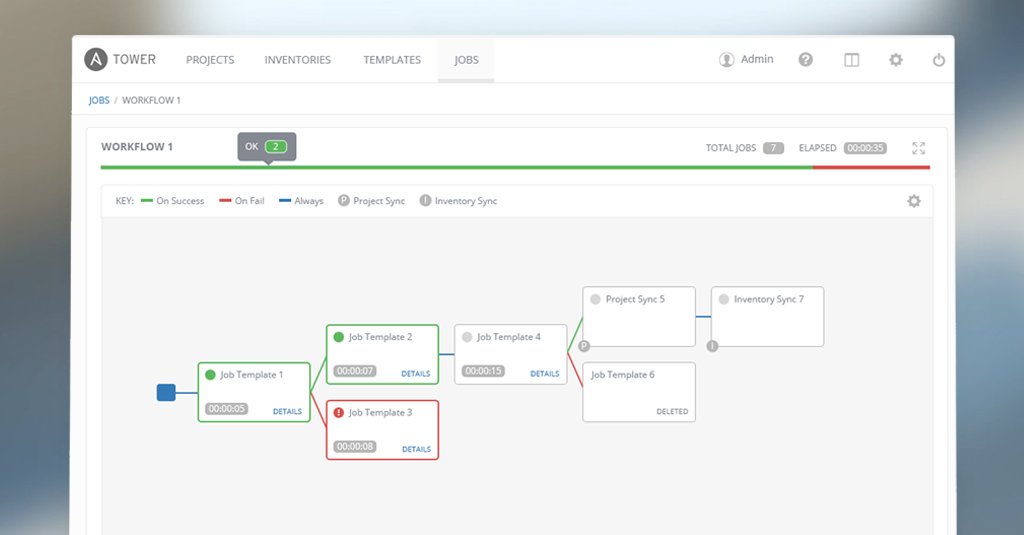The height and width of the screenshot is (535, 1024).
Task: Open Details for Job Template 1
Action: click(x=287, y=412)
